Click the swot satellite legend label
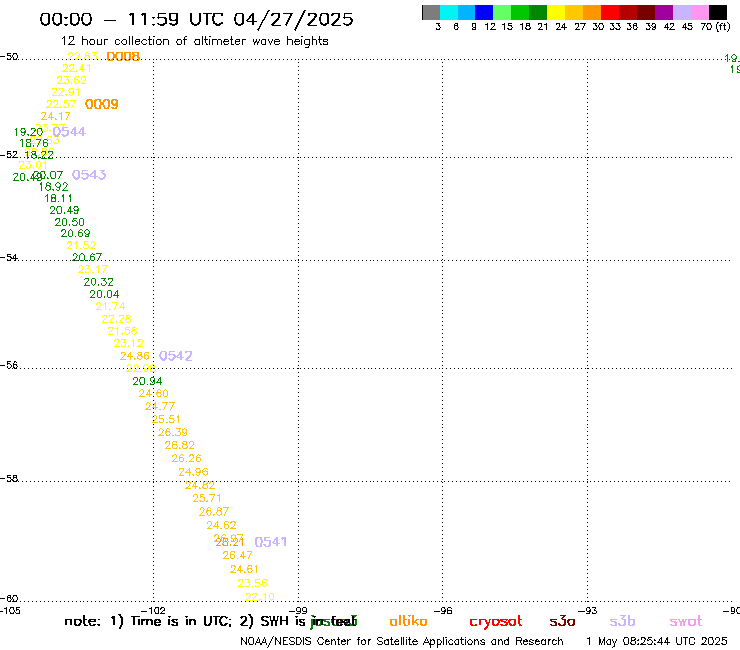The width and height of the screenshot is (740, 650). 686,622
